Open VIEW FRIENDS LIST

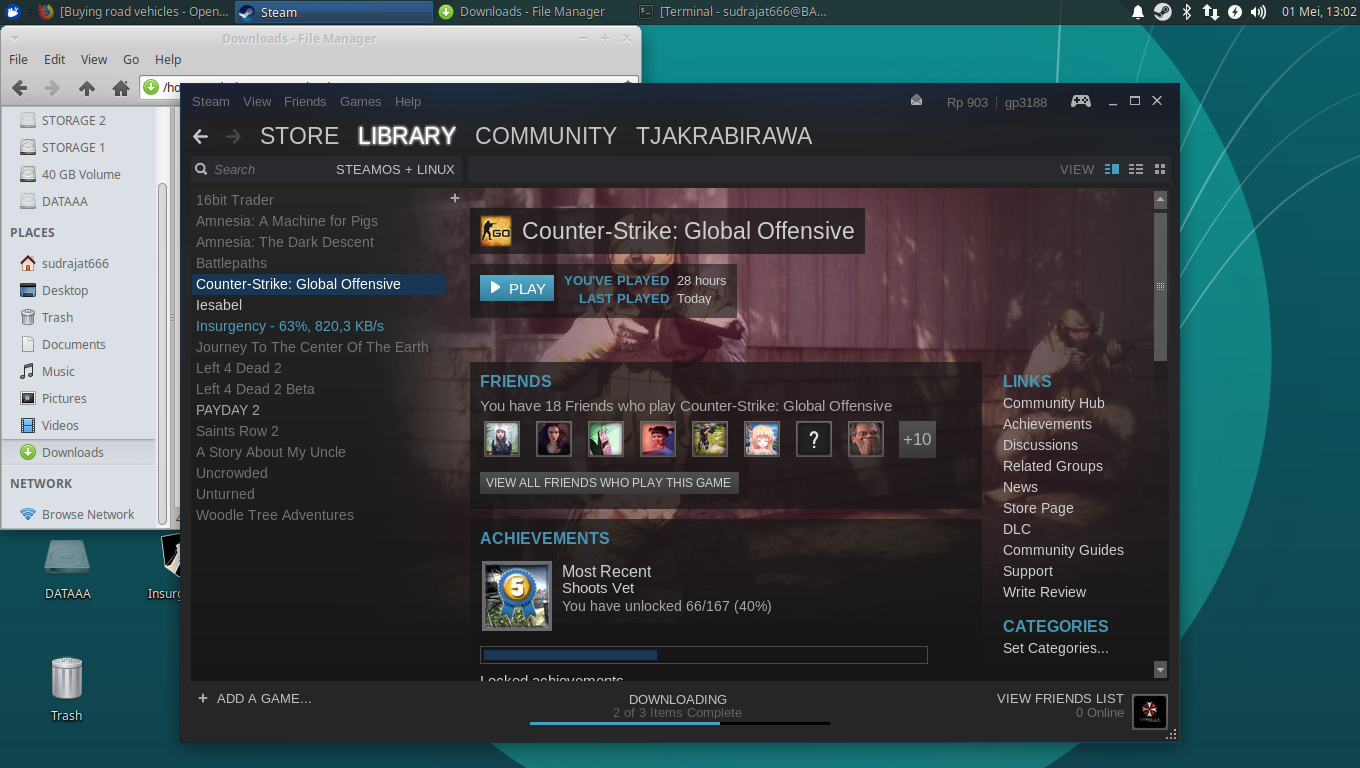coord(1060,698)
